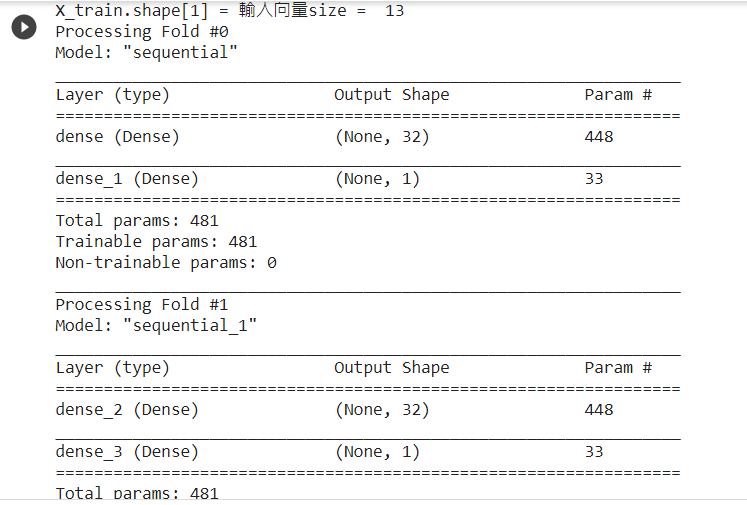Click param count 33 for dense_3
Viewport: 747px width, 505px height.
coord(594,451)
